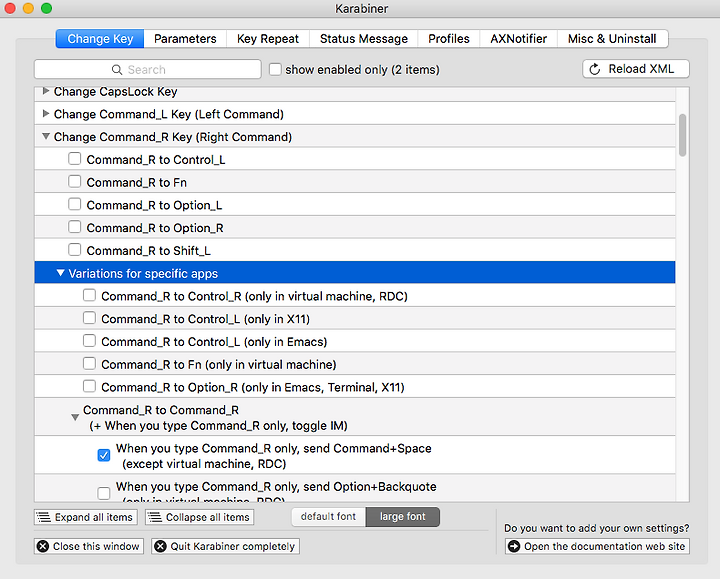Click Expand all items button

click(86, 517)
